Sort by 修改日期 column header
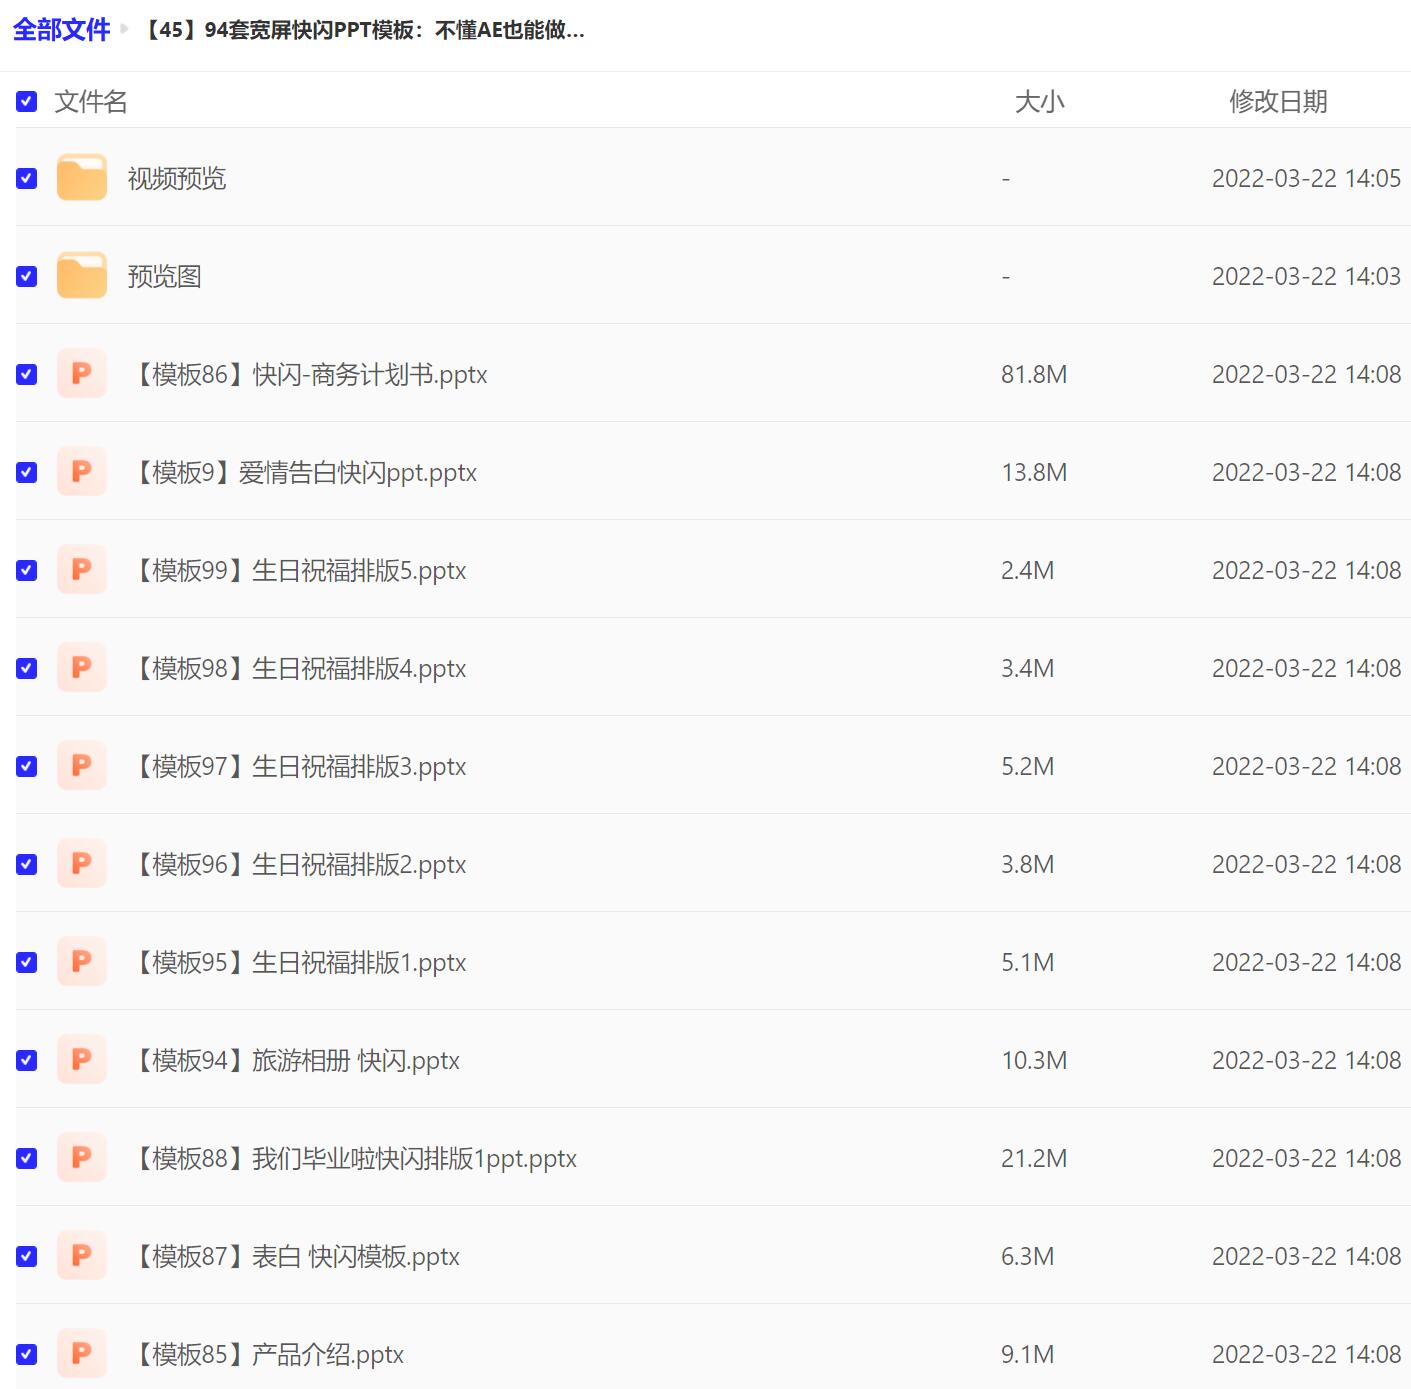The width and height of the screenshot is (1411, 1389). pos(1277,101)
